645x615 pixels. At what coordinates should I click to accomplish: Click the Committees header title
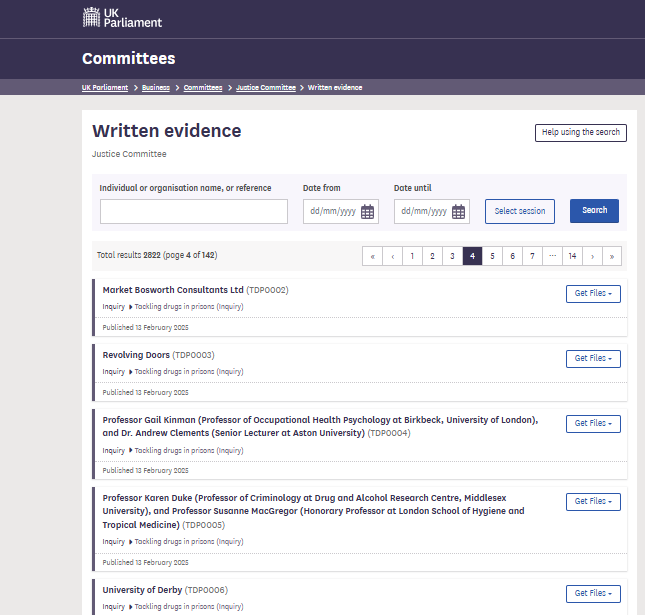129,58
